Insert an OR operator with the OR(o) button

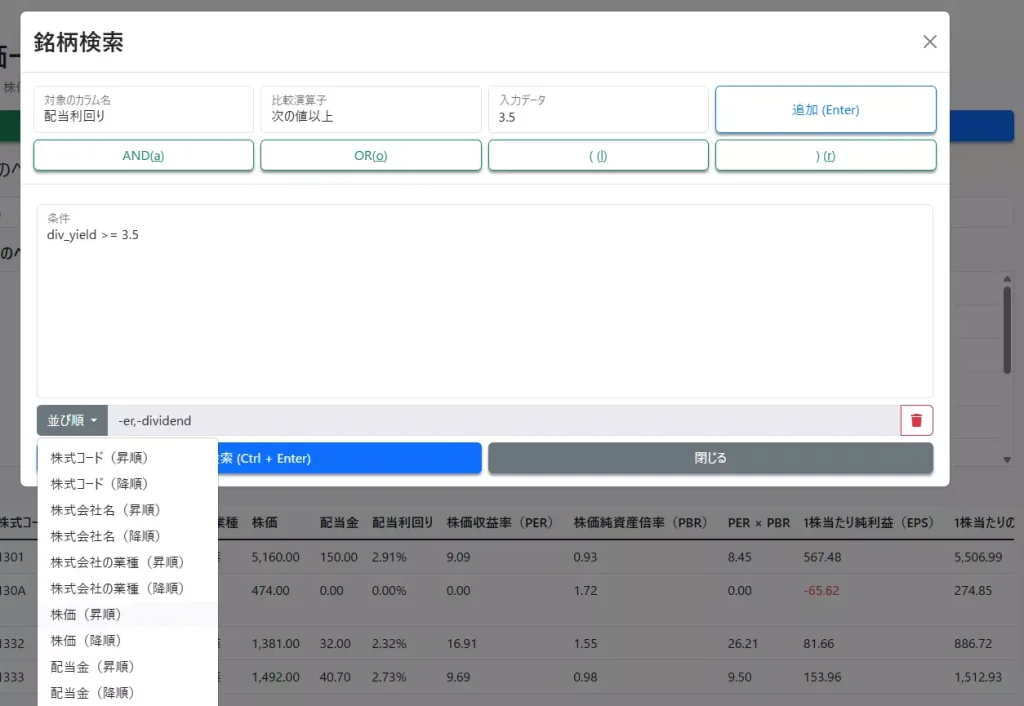pos(370,156)
